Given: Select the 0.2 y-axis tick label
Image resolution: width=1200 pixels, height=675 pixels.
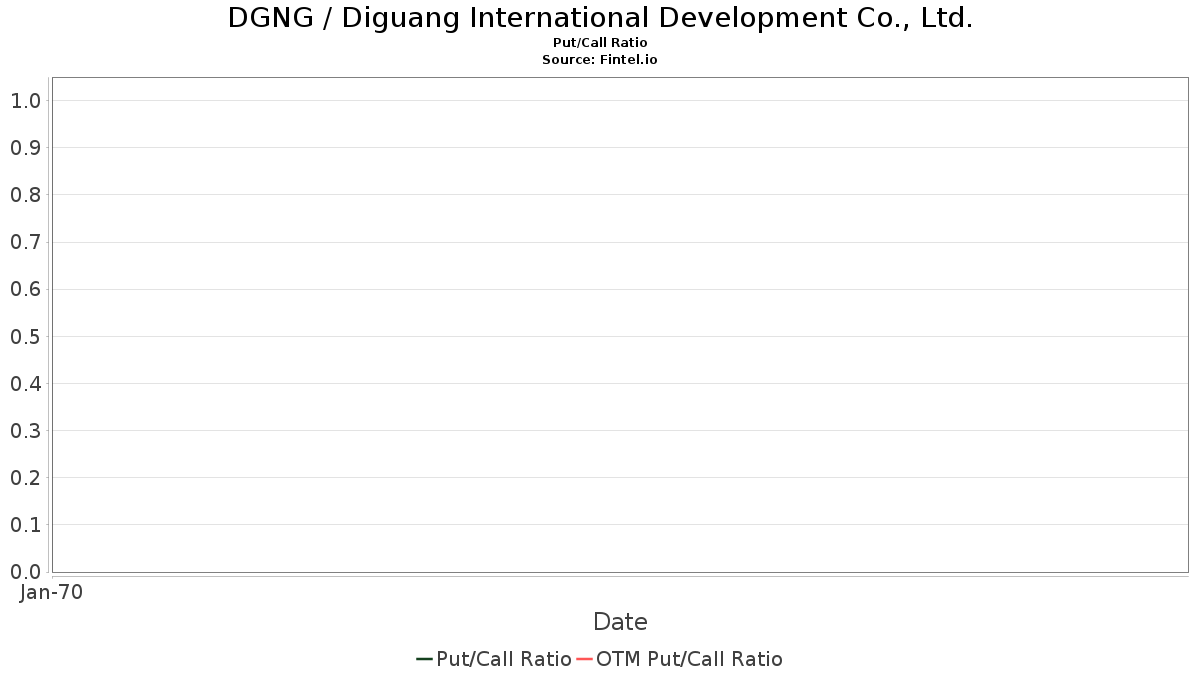Looking at the screenshot, I should [x=25, y=478].
